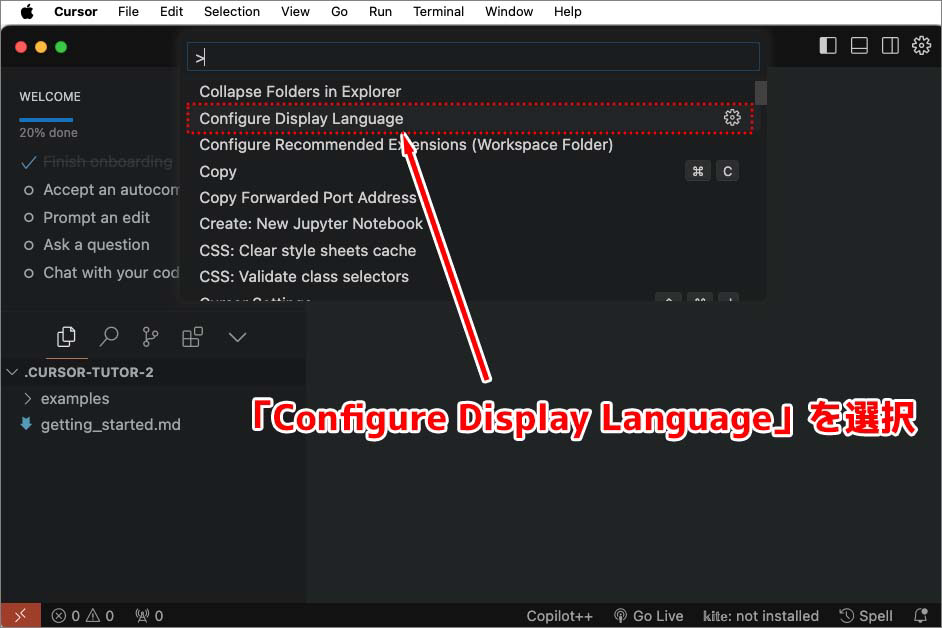942x628 pixels.
Task: Collapse the .CURSOR-TUTOR-2 root folder
Action: click(13, 372)
